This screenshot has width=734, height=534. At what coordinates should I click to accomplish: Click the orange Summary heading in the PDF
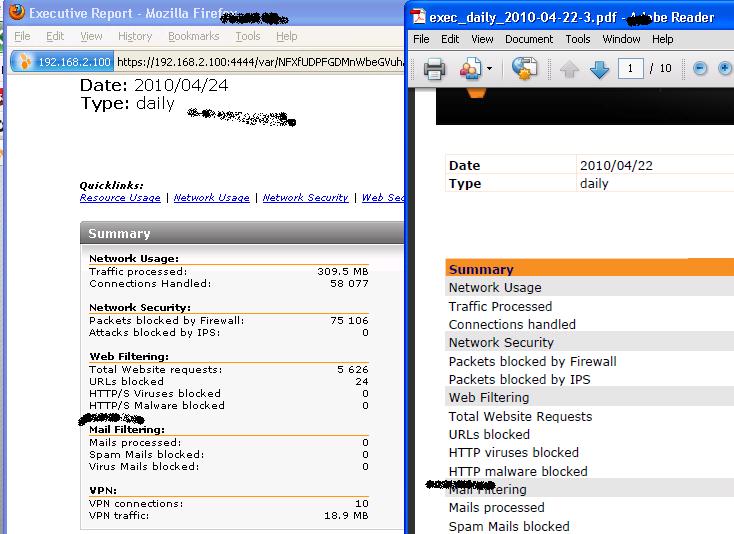coord(481,270)
